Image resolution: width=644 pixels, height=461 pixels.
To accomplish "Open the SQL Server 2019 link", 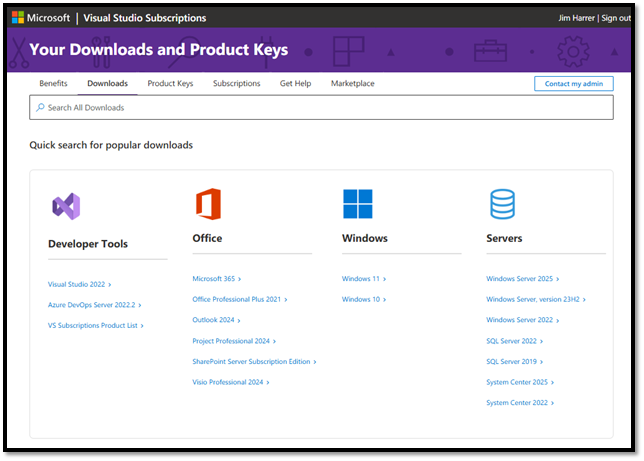I will (x=511, y=361).
